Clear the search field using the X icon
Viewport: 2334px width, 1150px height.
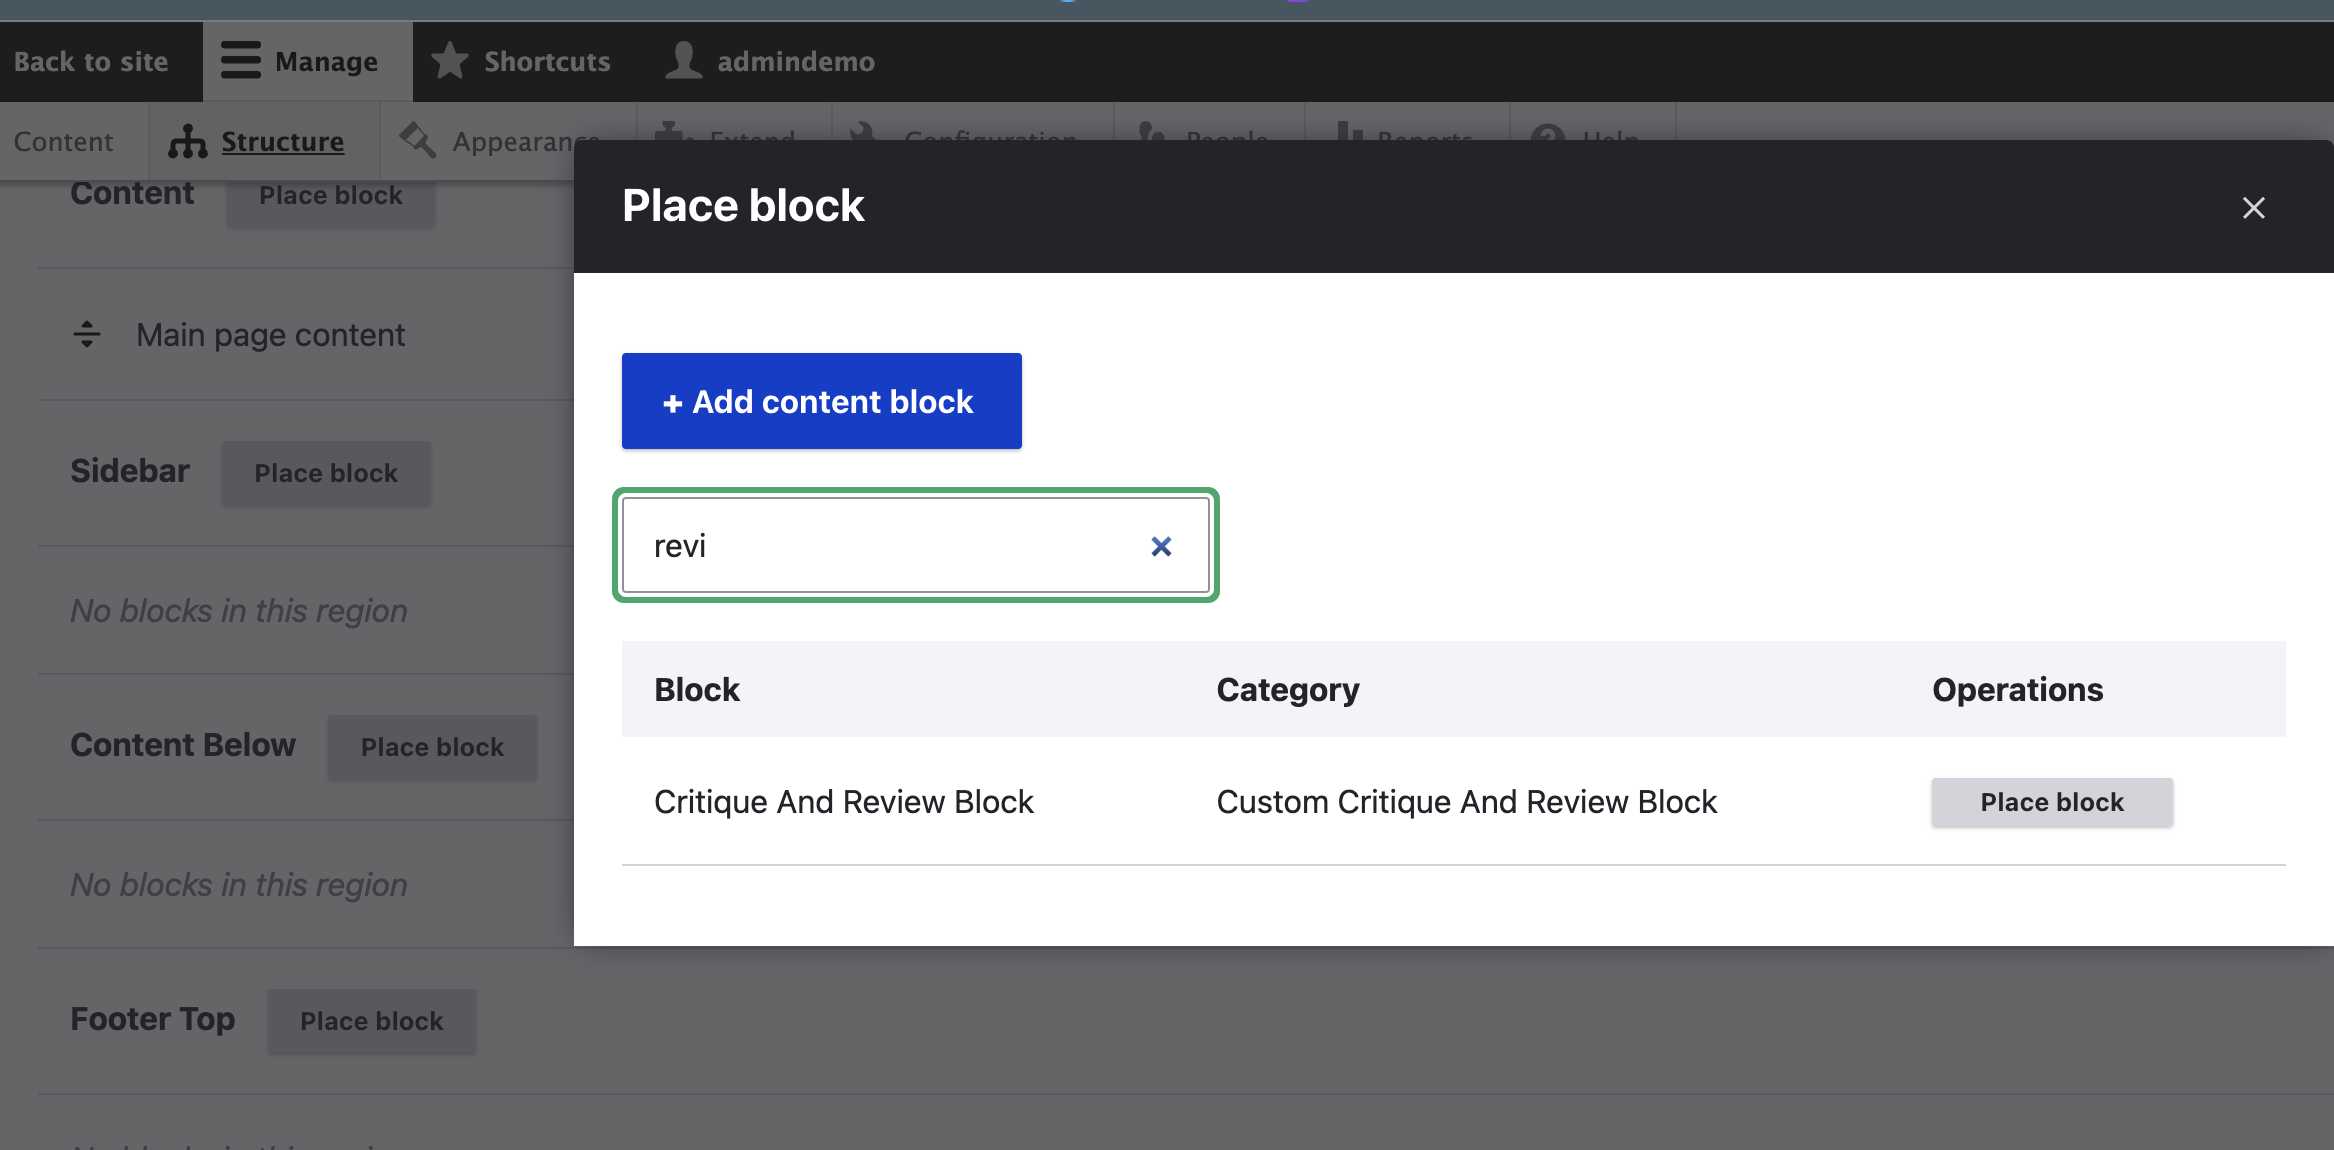point(1161,546)
